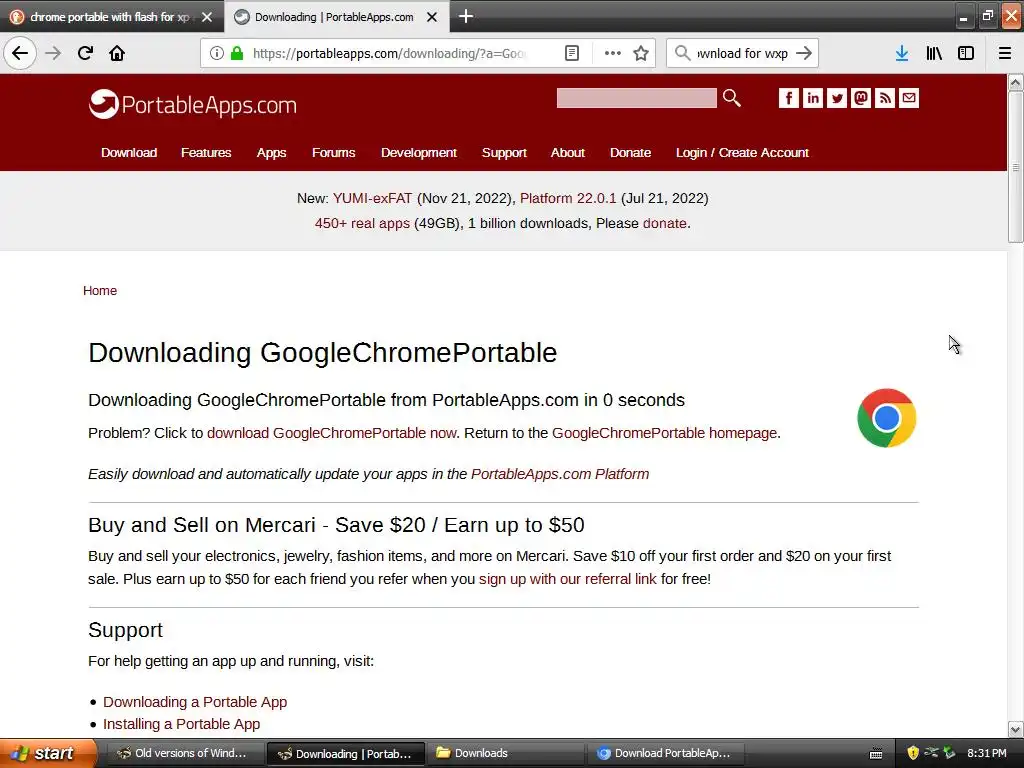Open the PortableApps.com Platform link
Viewport: 1024px width, 768px height.
tap(560, 474)
